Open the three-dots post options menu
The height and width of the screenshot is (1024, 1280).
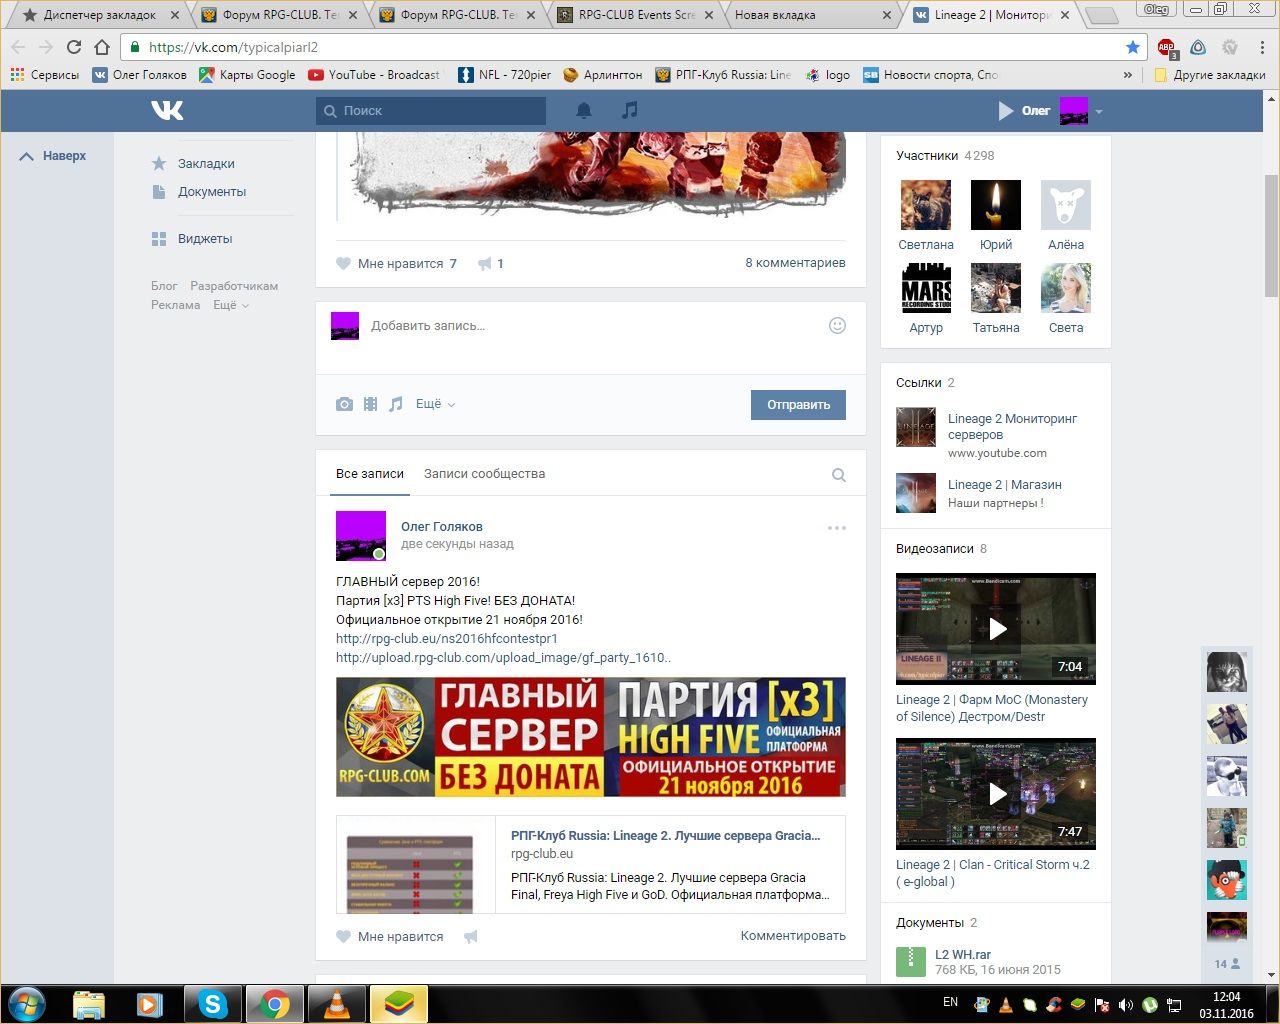tap(836, 528)
